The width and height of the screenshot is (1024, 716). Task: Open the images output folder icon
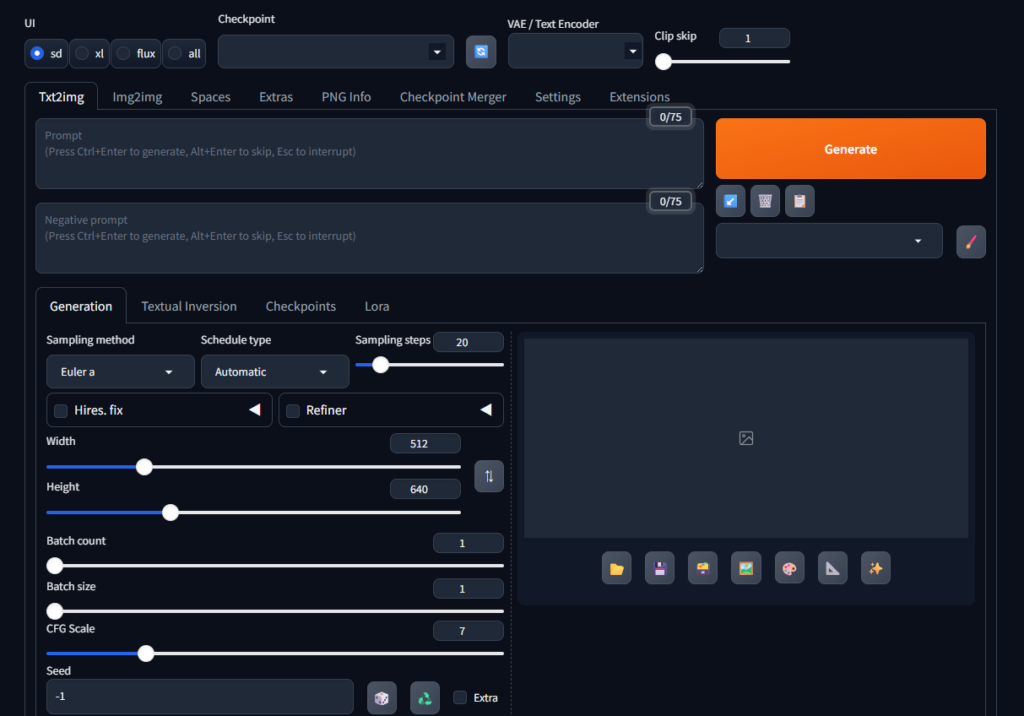pos(617,568)
